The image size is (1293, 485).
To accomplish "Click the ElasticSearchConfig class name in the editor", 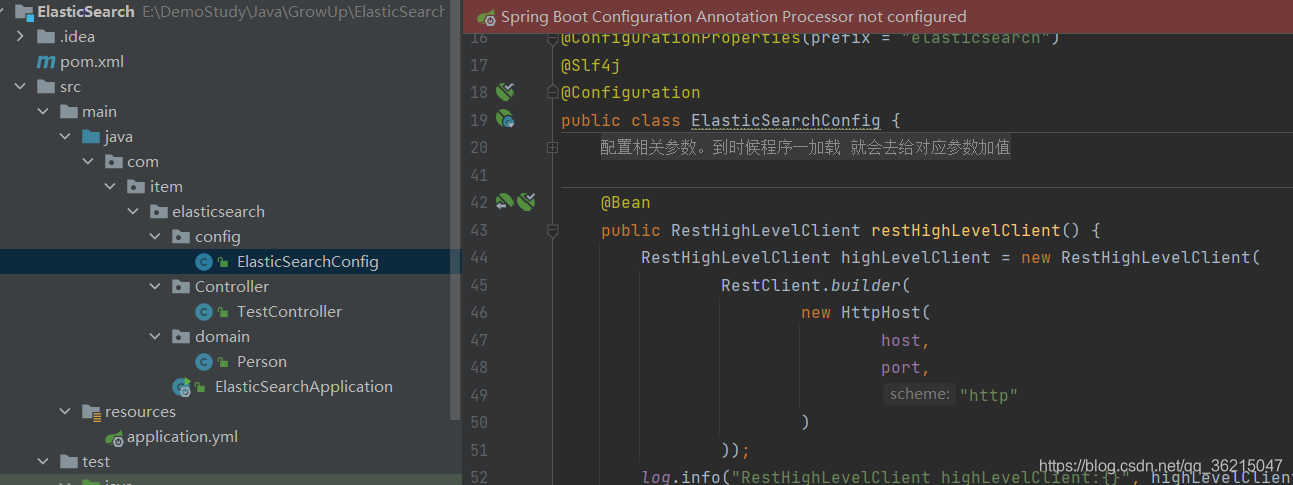I will [x=786, y=120].
